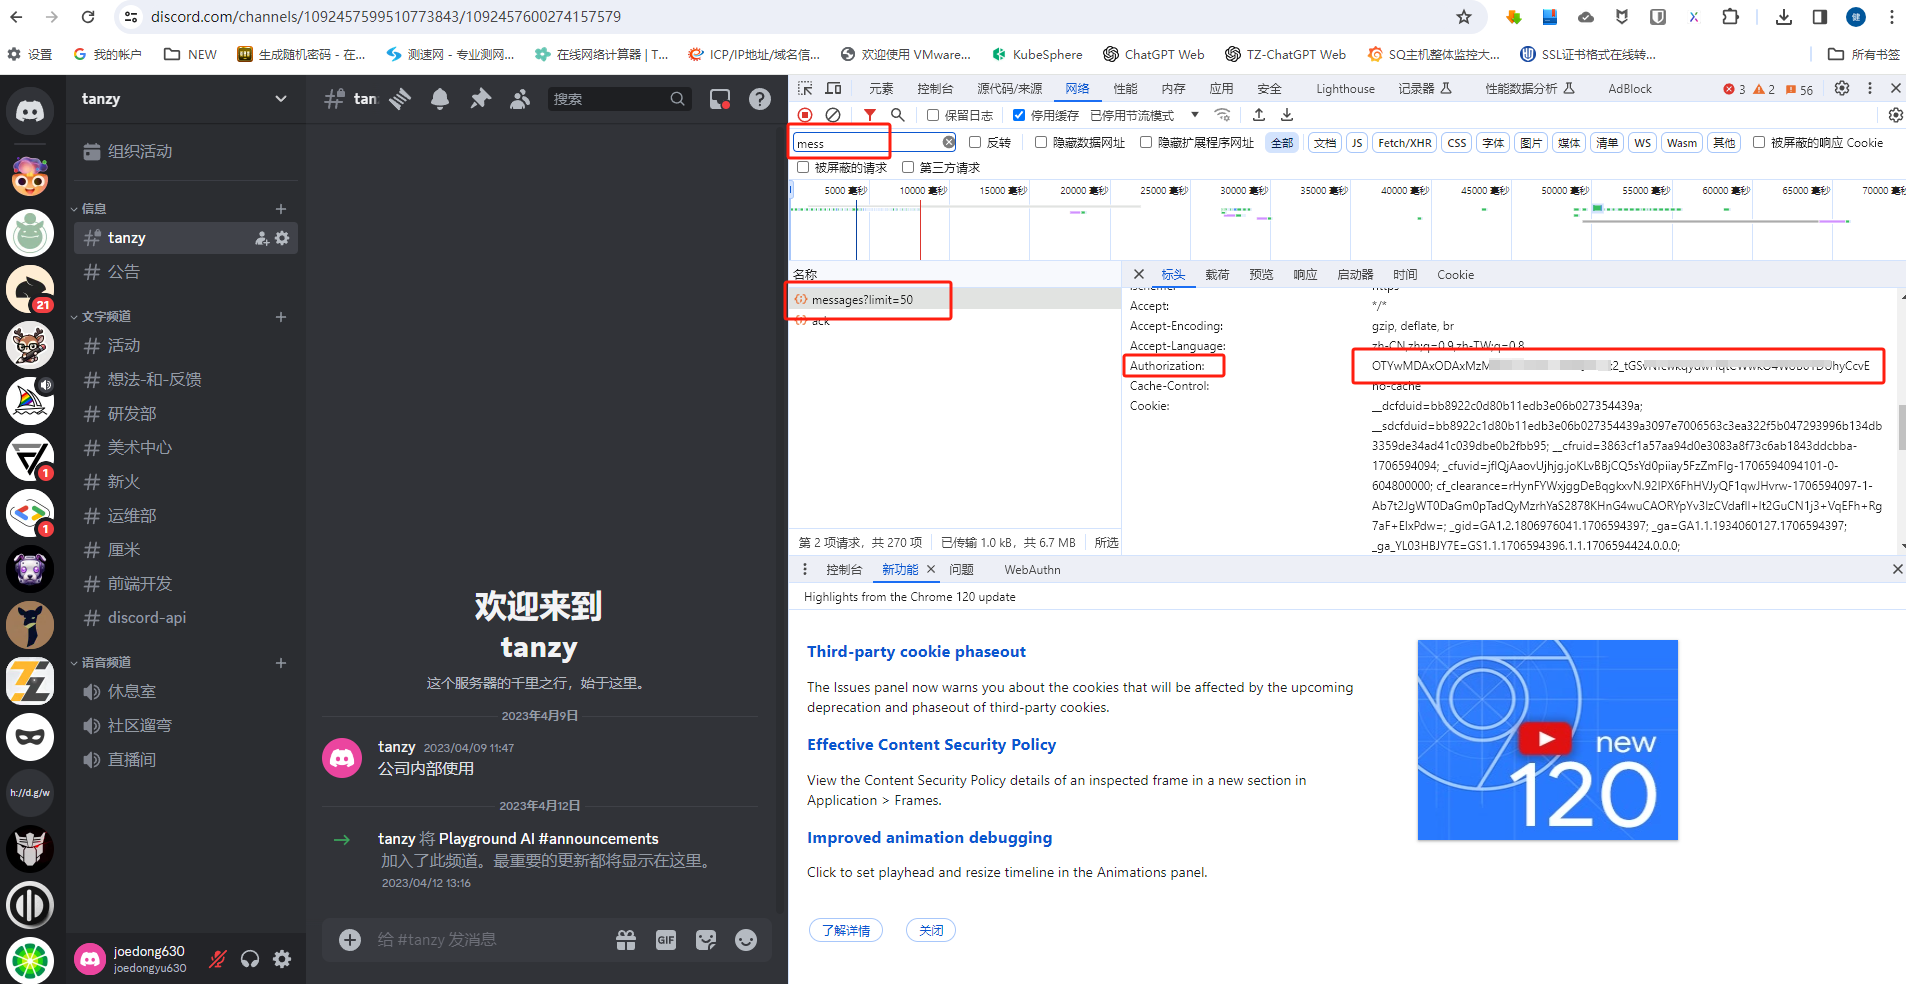Select inspect element tool in DevTools
The image size is (1906, 984).
pos(805,88)
